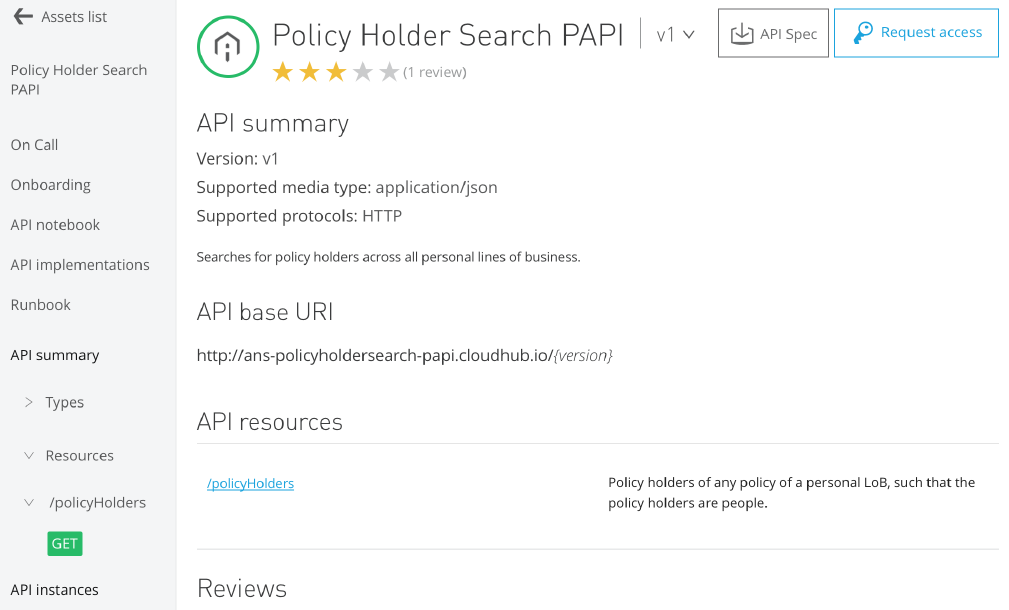Click the Policy Holder Search PAPI logo icon

[229, 46]
